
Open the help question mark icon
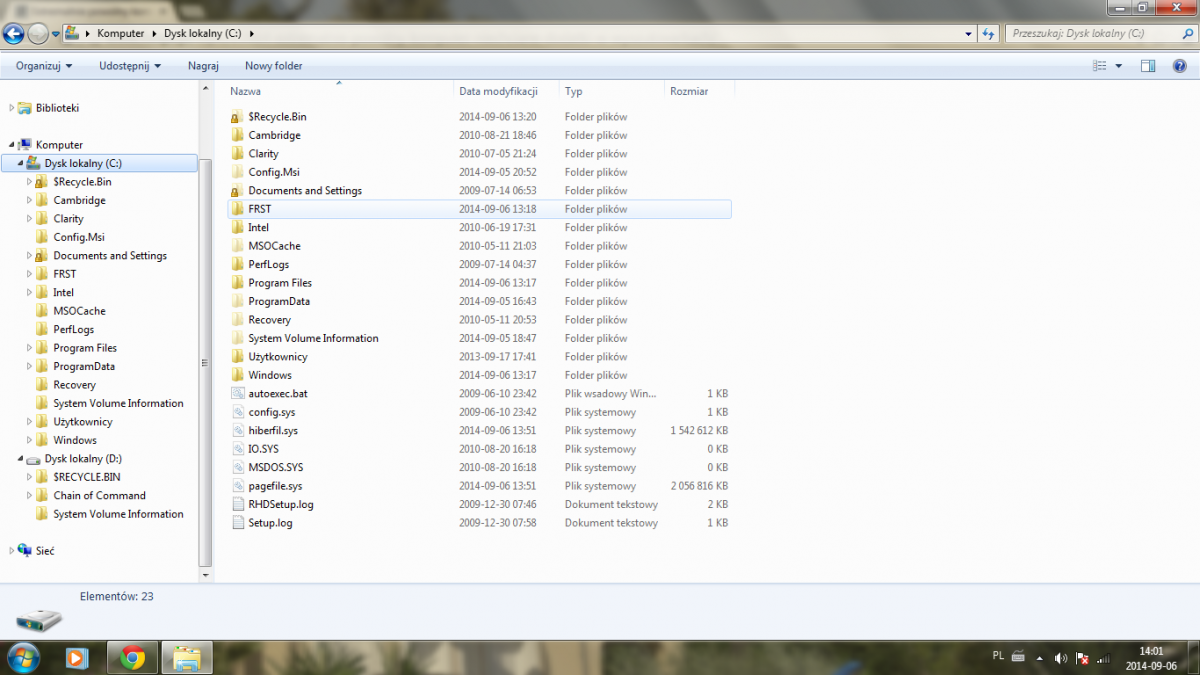click(x=1180, y=66)
